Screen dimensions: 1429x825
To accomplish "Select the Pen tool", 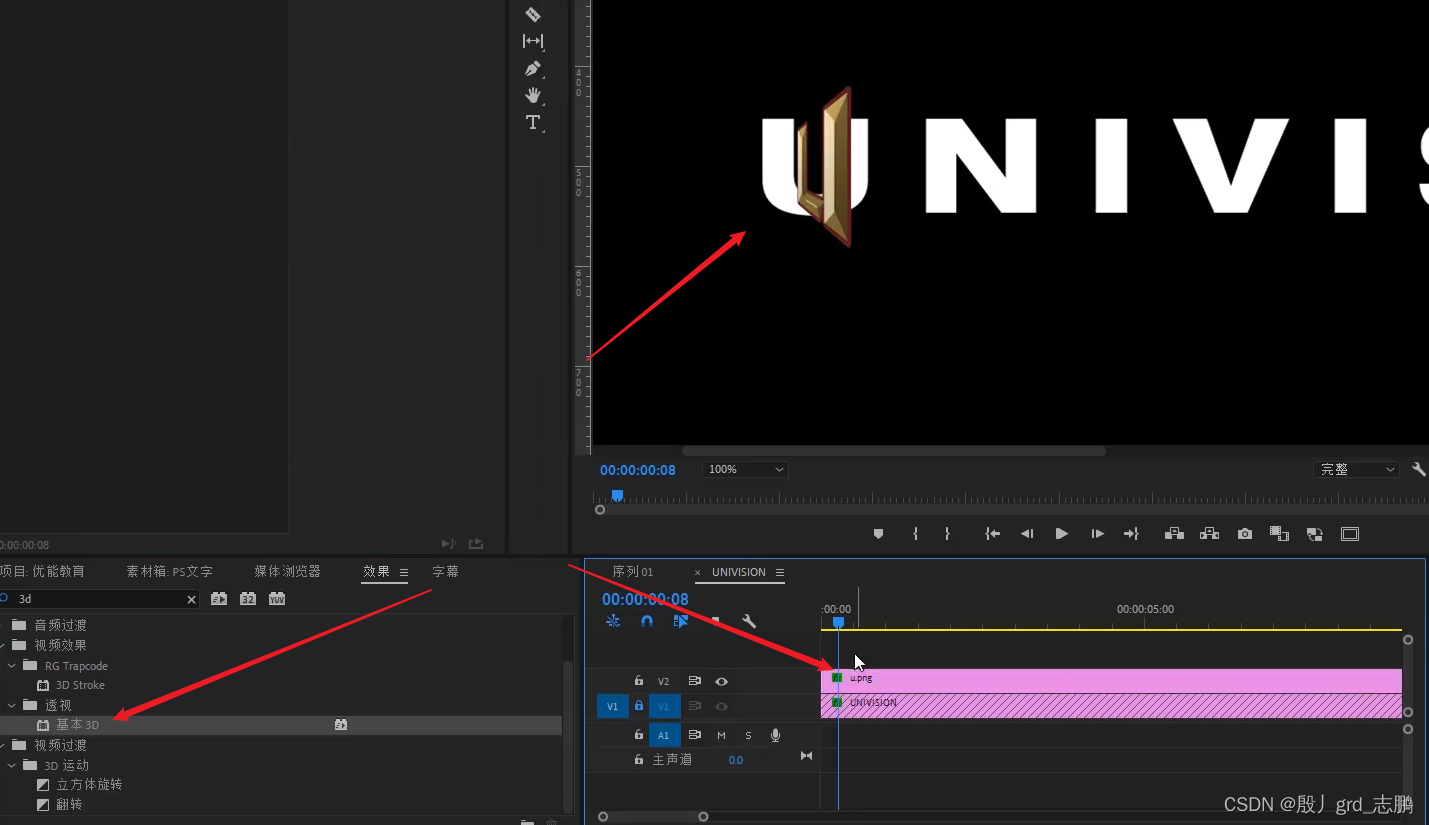I will (x=533, y=68).
